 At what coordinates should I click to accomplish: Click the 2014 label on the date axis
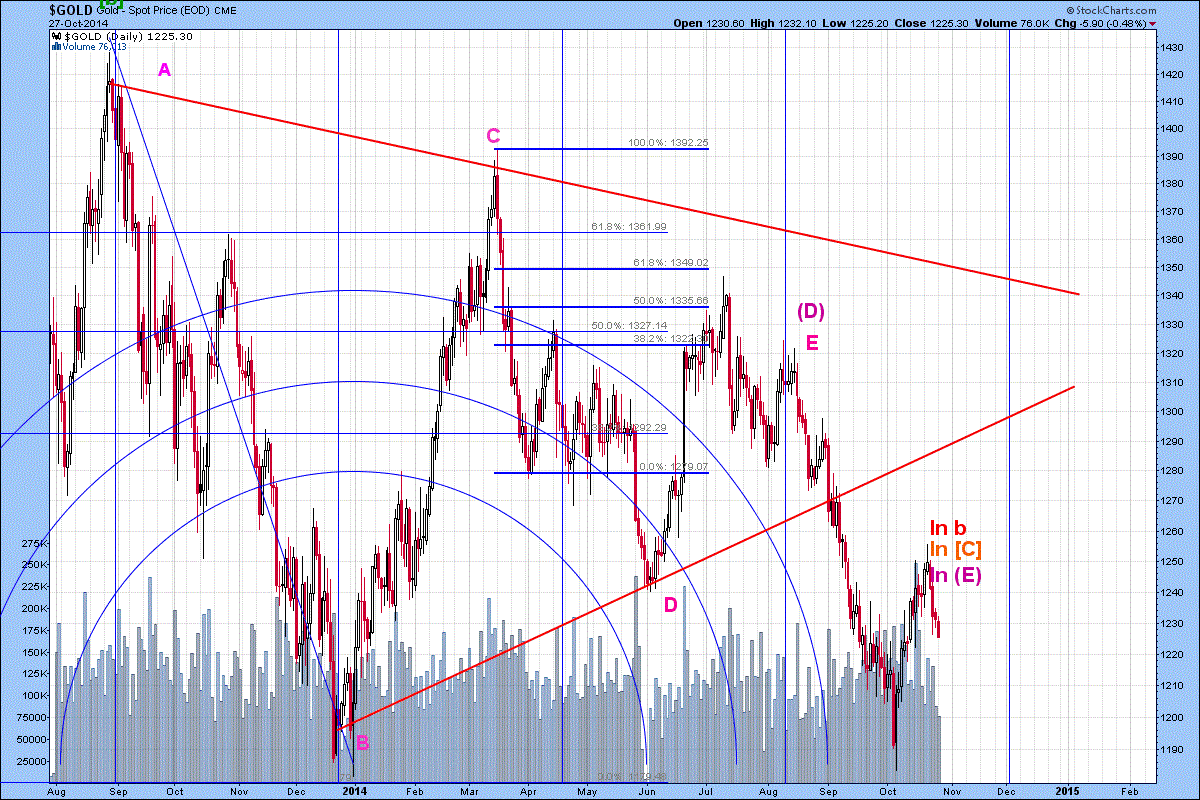[354, 790]
